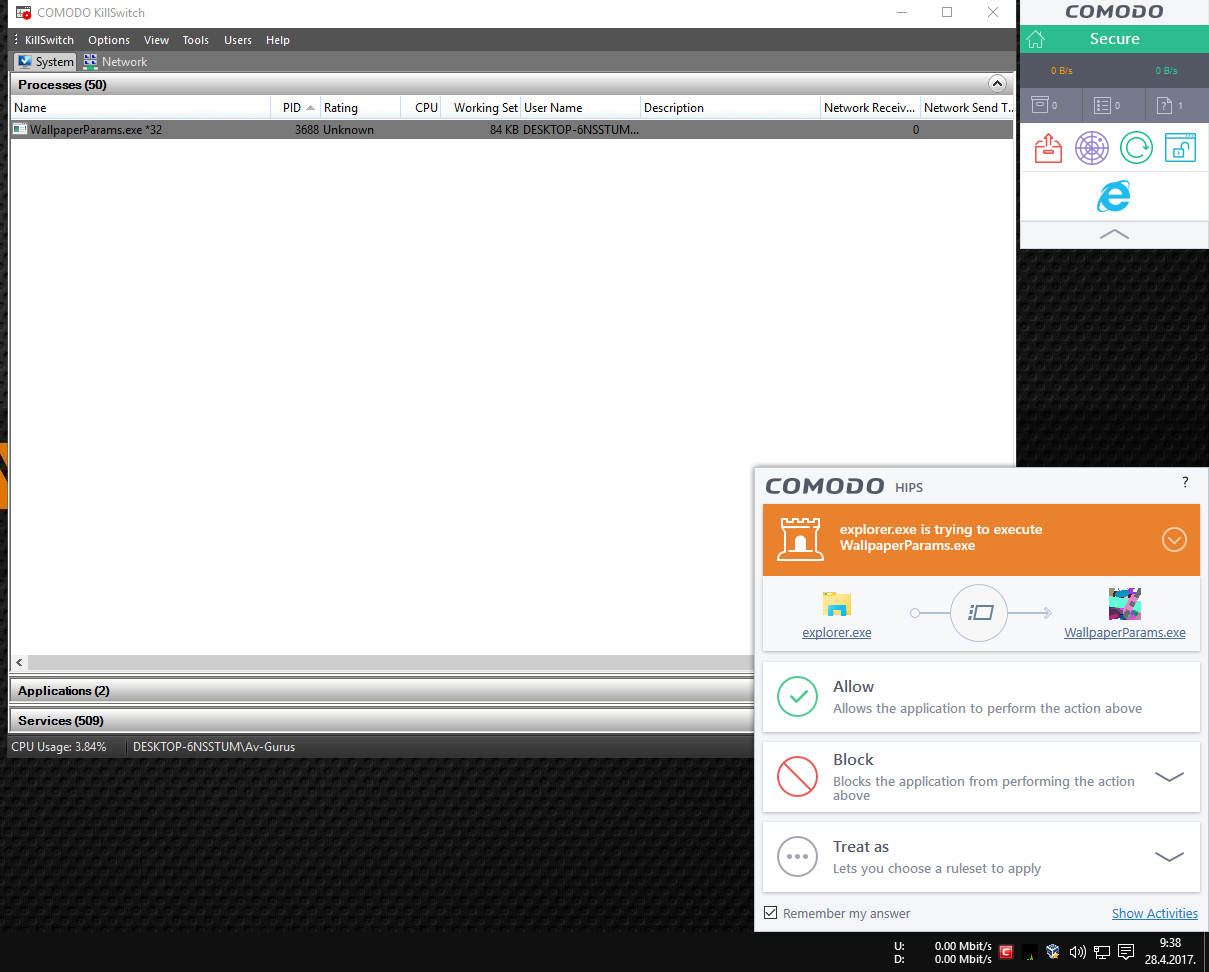Screen dimensions: 1209x972
Task: Click the Description column header
Action: (730, 107)
